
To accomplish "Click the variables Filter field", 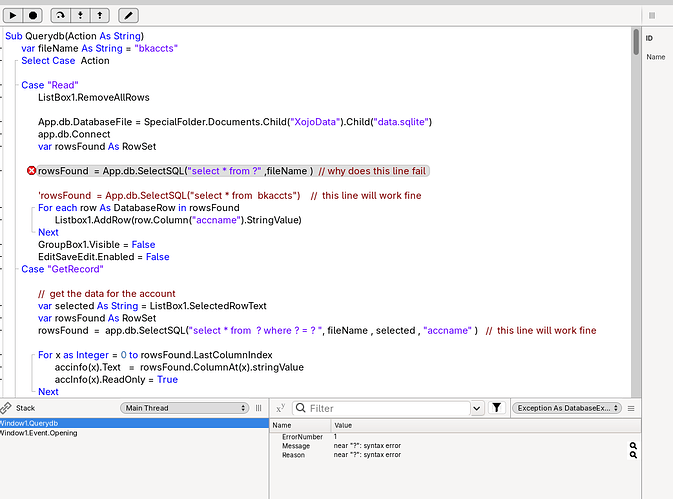I will click(382, 408).
